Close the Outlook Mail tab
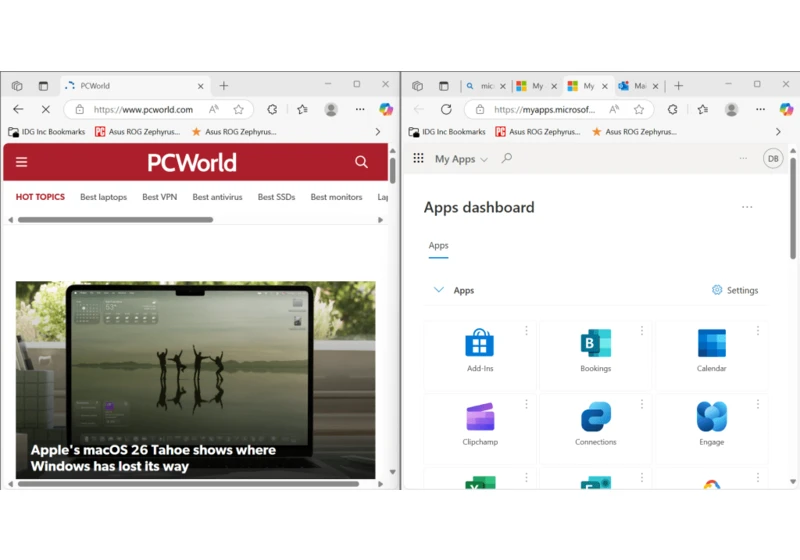Image resolution: width=800 pixels, height=560 pixels. click(656, 86)
